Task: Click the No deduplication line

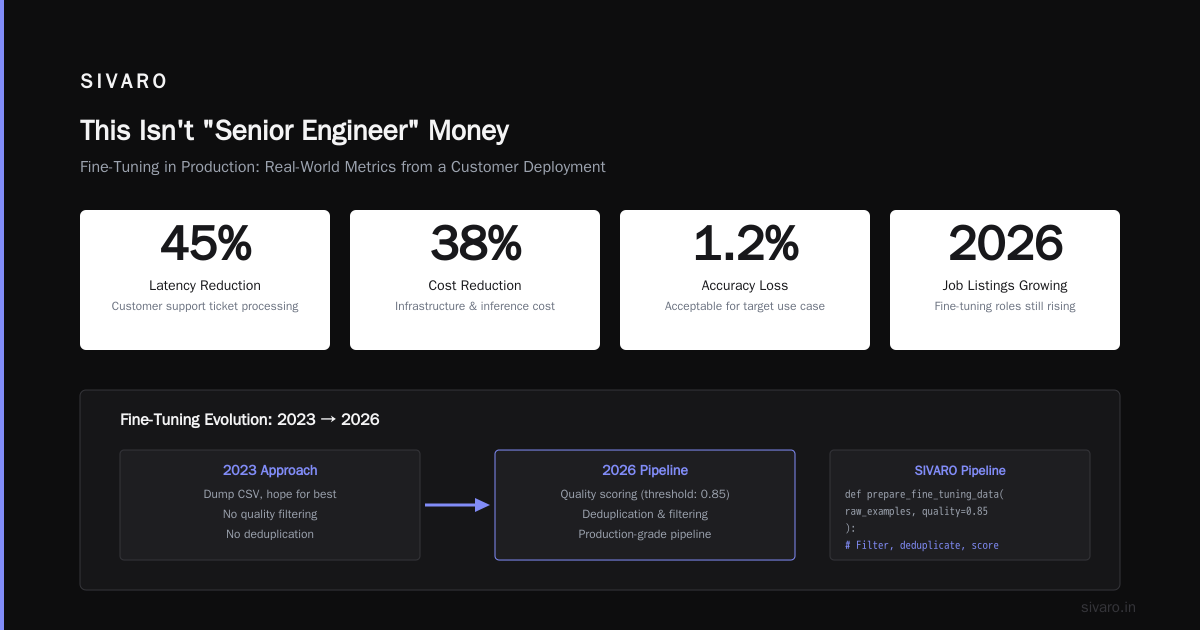Action: pyautogui.click(x=270, y=534)
